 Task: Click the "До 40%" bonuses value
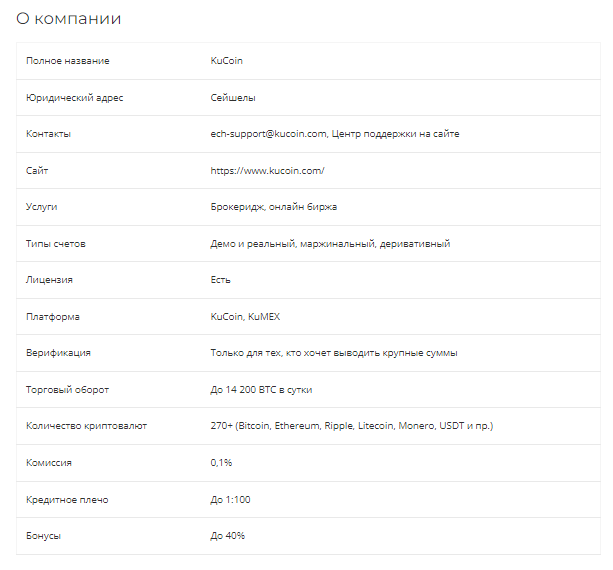point(227,536)
